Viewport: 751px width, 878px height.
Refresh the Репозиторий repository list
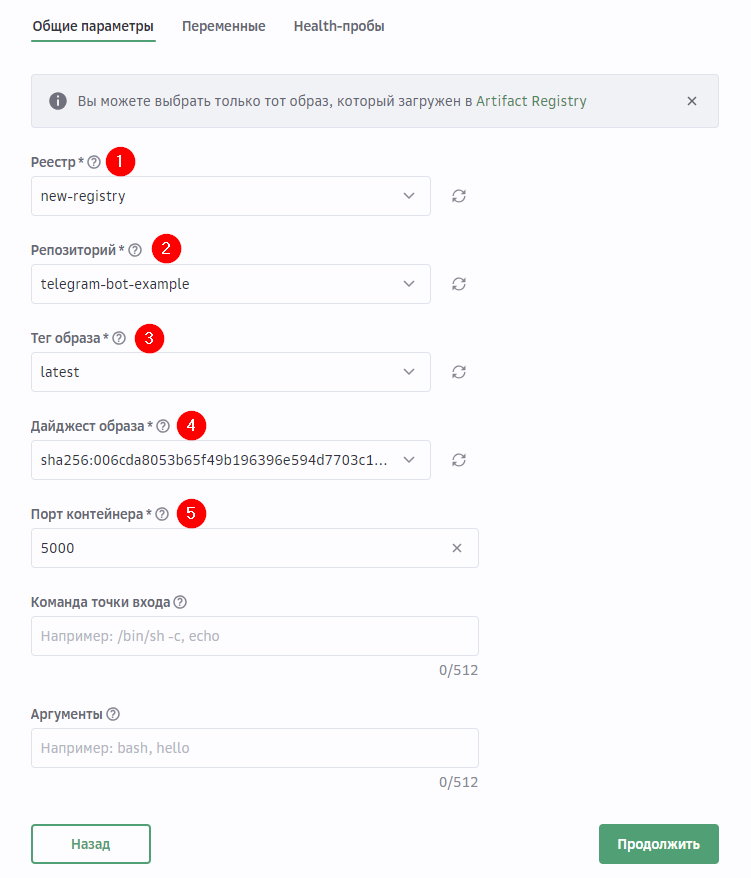click(x=459, y=284)
